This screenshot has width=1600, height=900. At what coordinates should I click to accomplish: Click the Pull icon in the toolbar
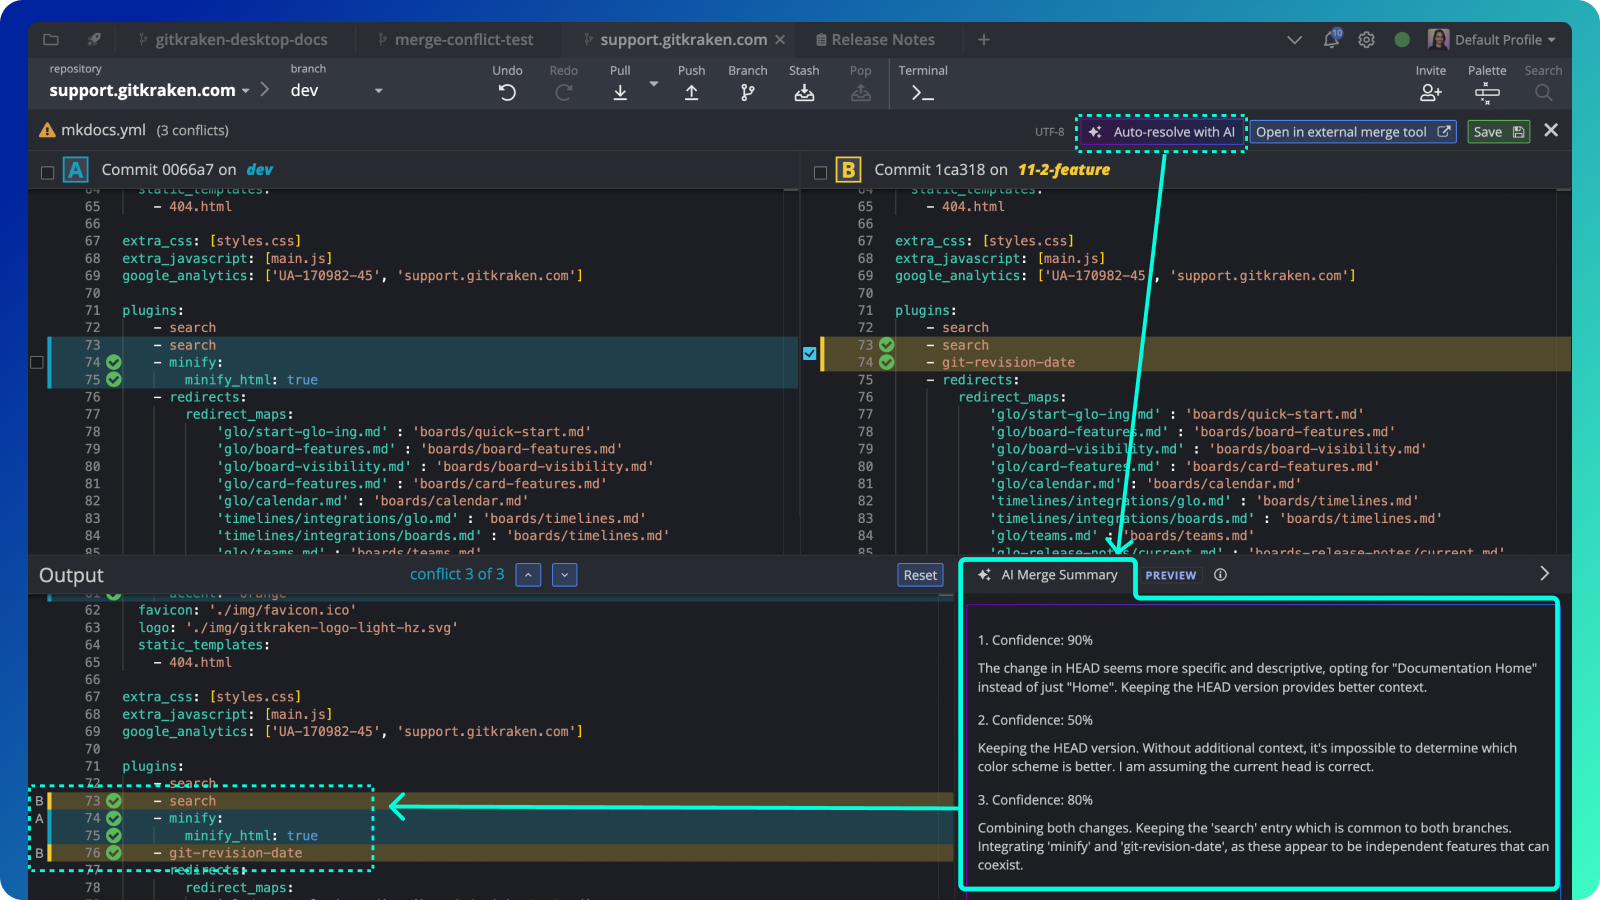click(x=620, y=91)
